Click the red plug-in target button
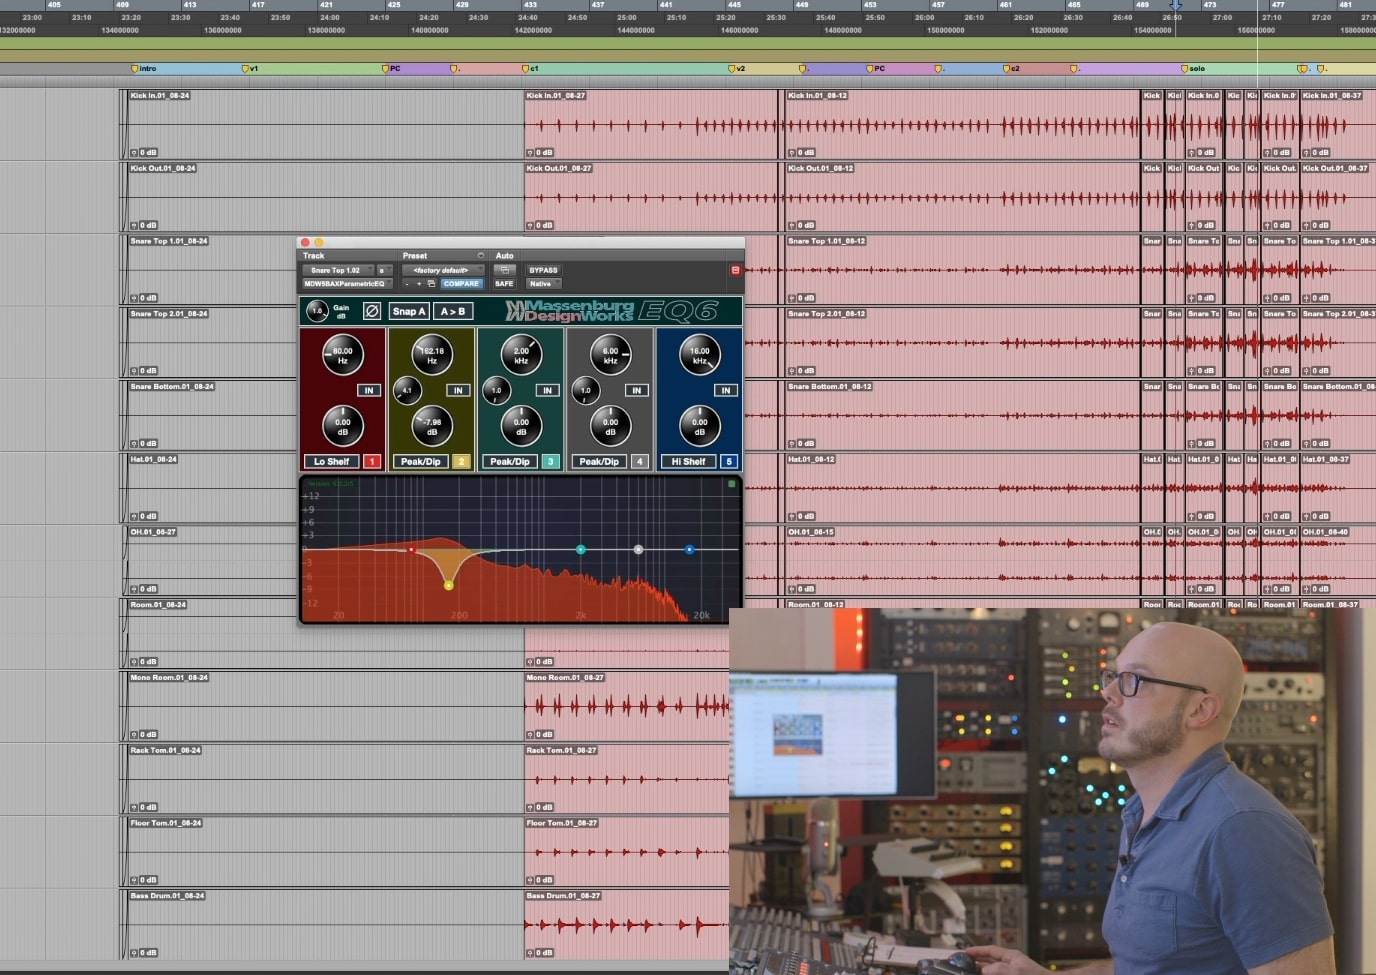Screen dimensions: 1376x975 coord(735,270)
